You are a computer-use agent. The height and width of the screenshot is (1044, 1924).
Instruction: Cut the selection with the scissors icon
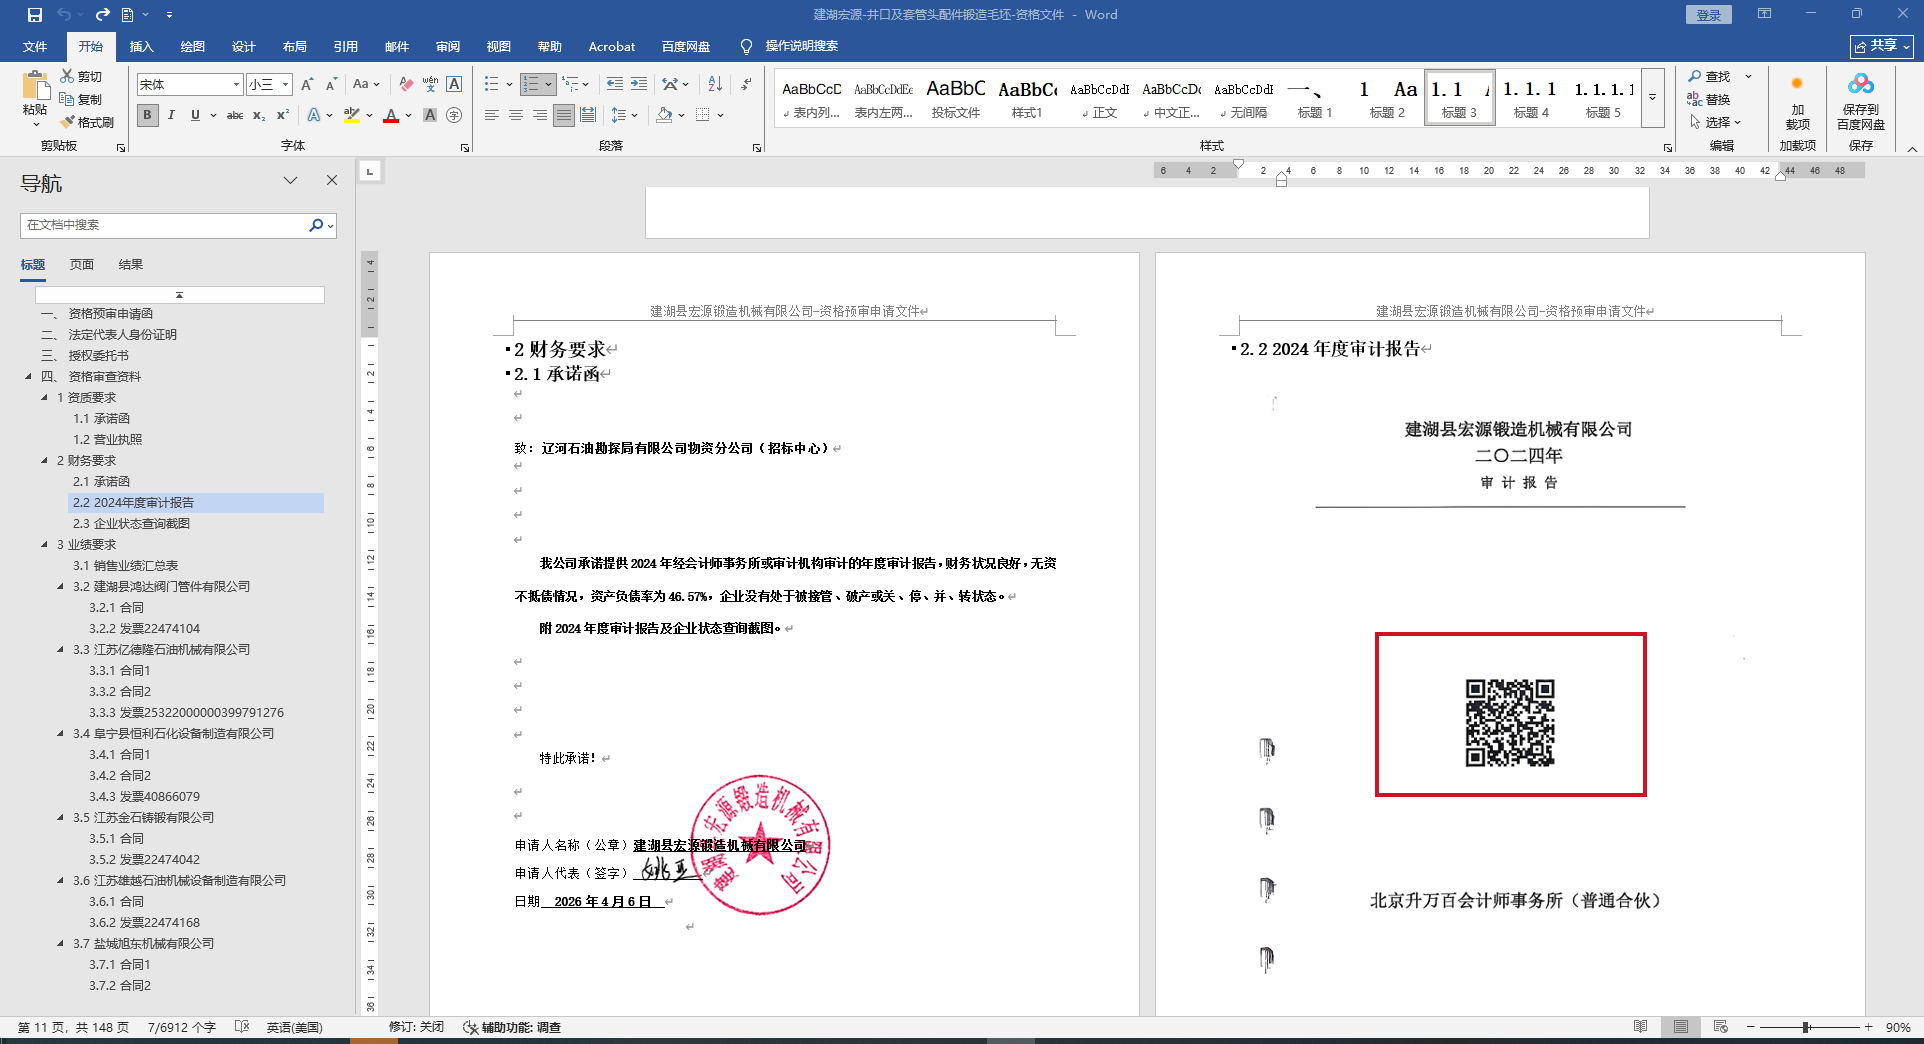point(67,76)
